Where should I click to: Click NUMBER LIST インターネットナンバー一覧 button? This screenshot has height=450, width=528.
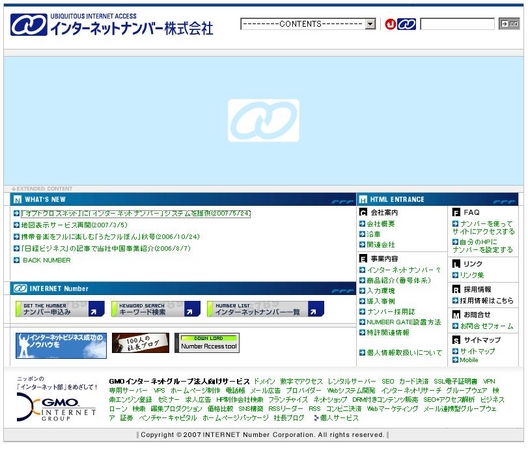266,309
